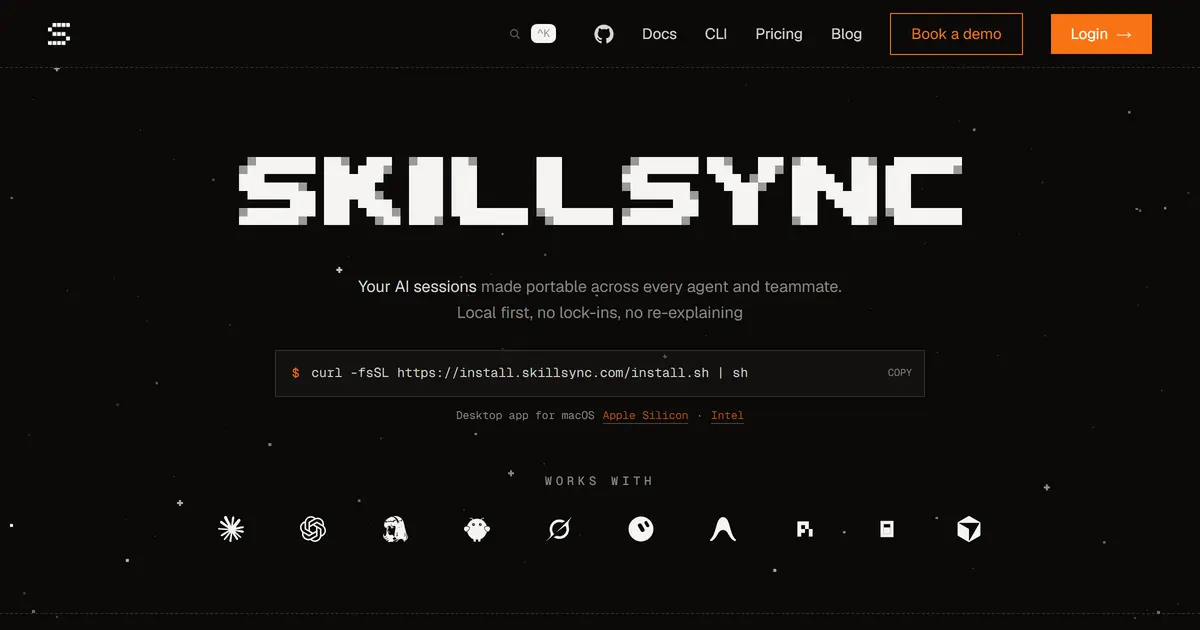Click the small square box logo icon
The image size is (1200, 630).
click(887, 529)
